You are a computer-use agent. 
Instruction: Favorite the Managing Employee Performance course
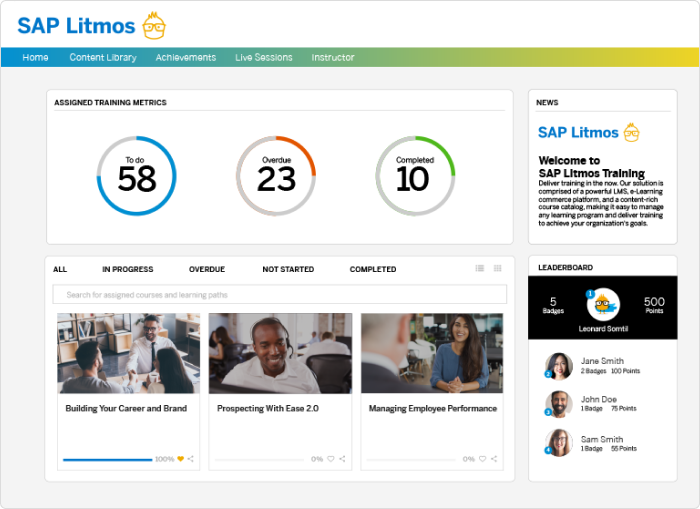(x=483, y=459)
